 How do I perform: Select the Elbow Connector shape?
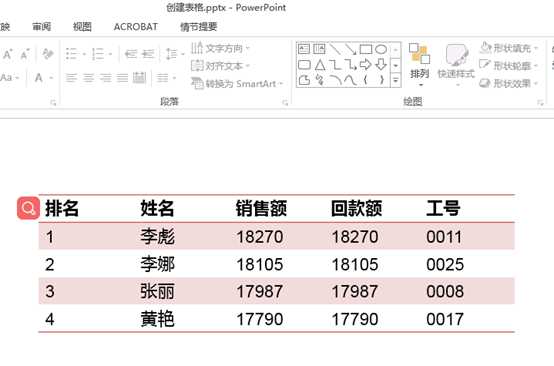(x=335, y=65)
